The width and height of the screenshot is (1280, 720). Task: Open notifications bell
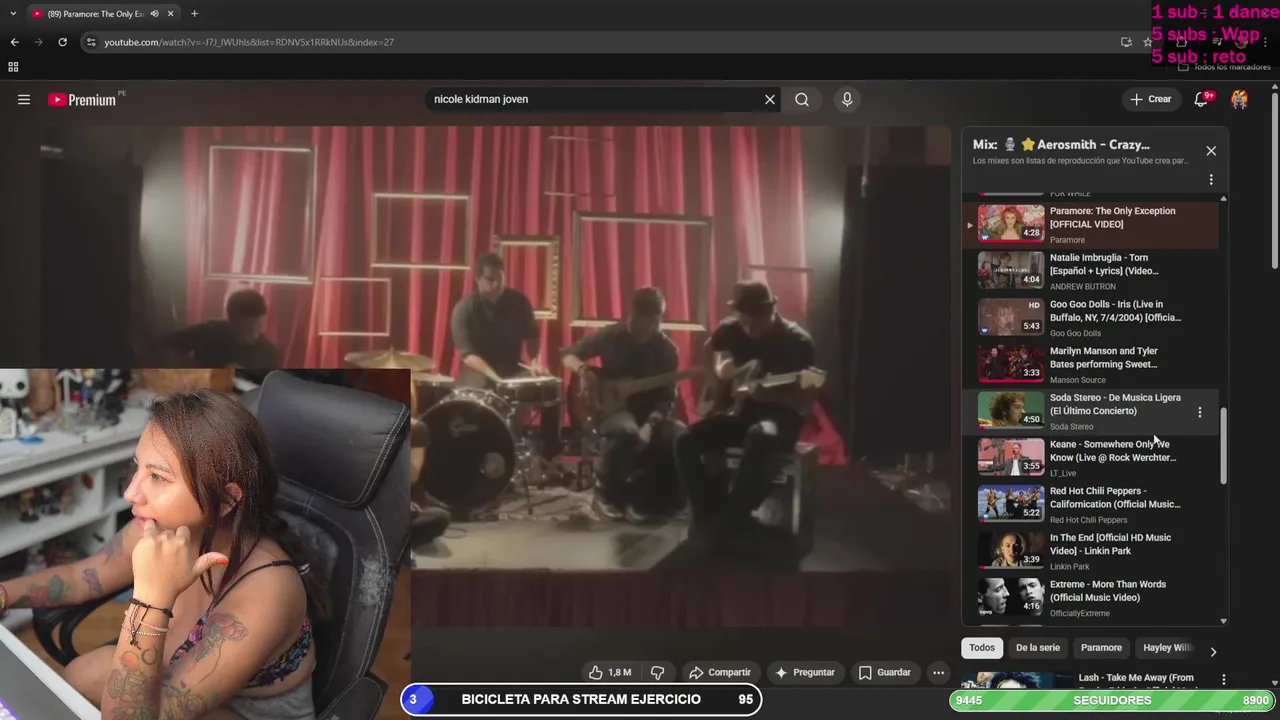pos(1202,100)
